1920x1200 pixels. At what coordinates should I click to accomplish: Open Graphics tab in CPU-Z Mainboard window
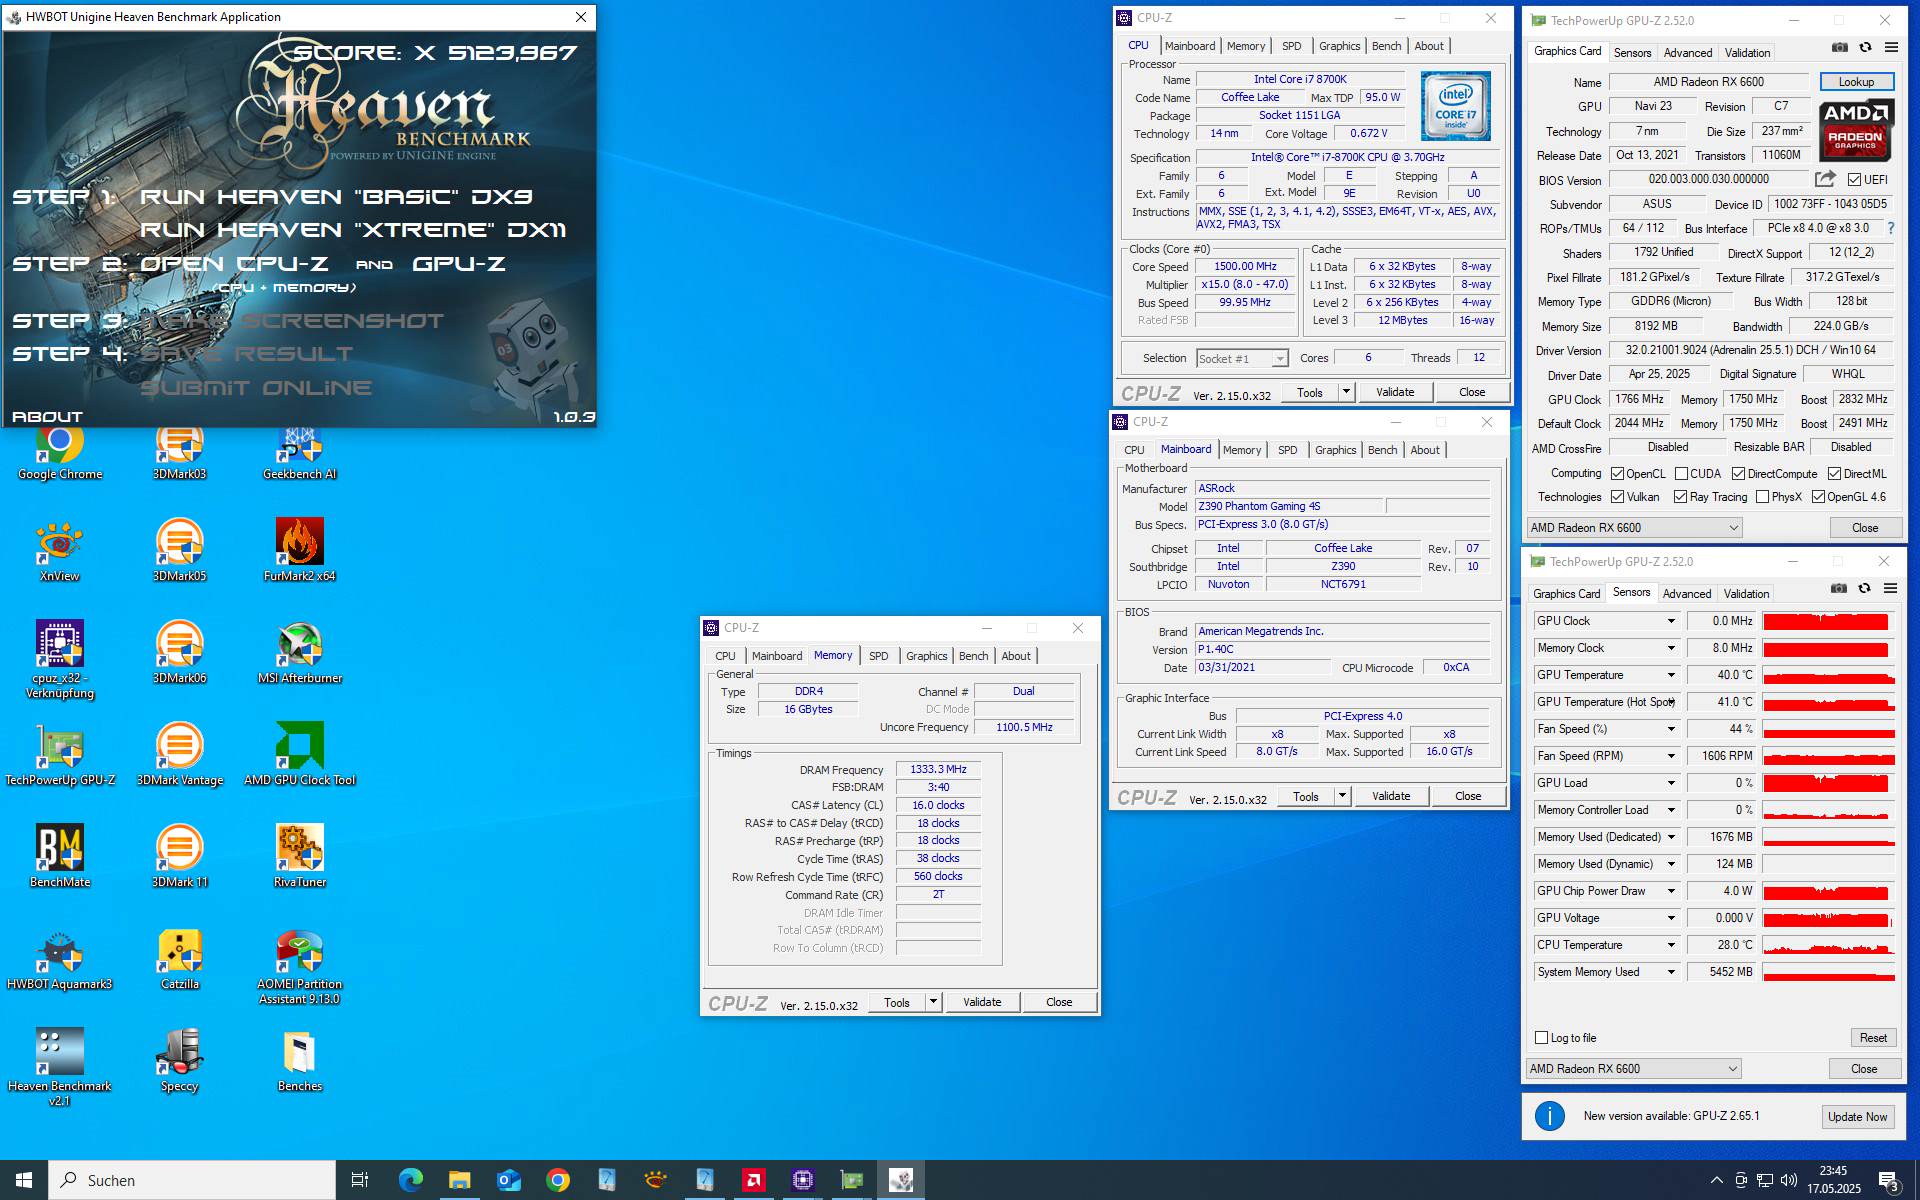(1335, 450)
